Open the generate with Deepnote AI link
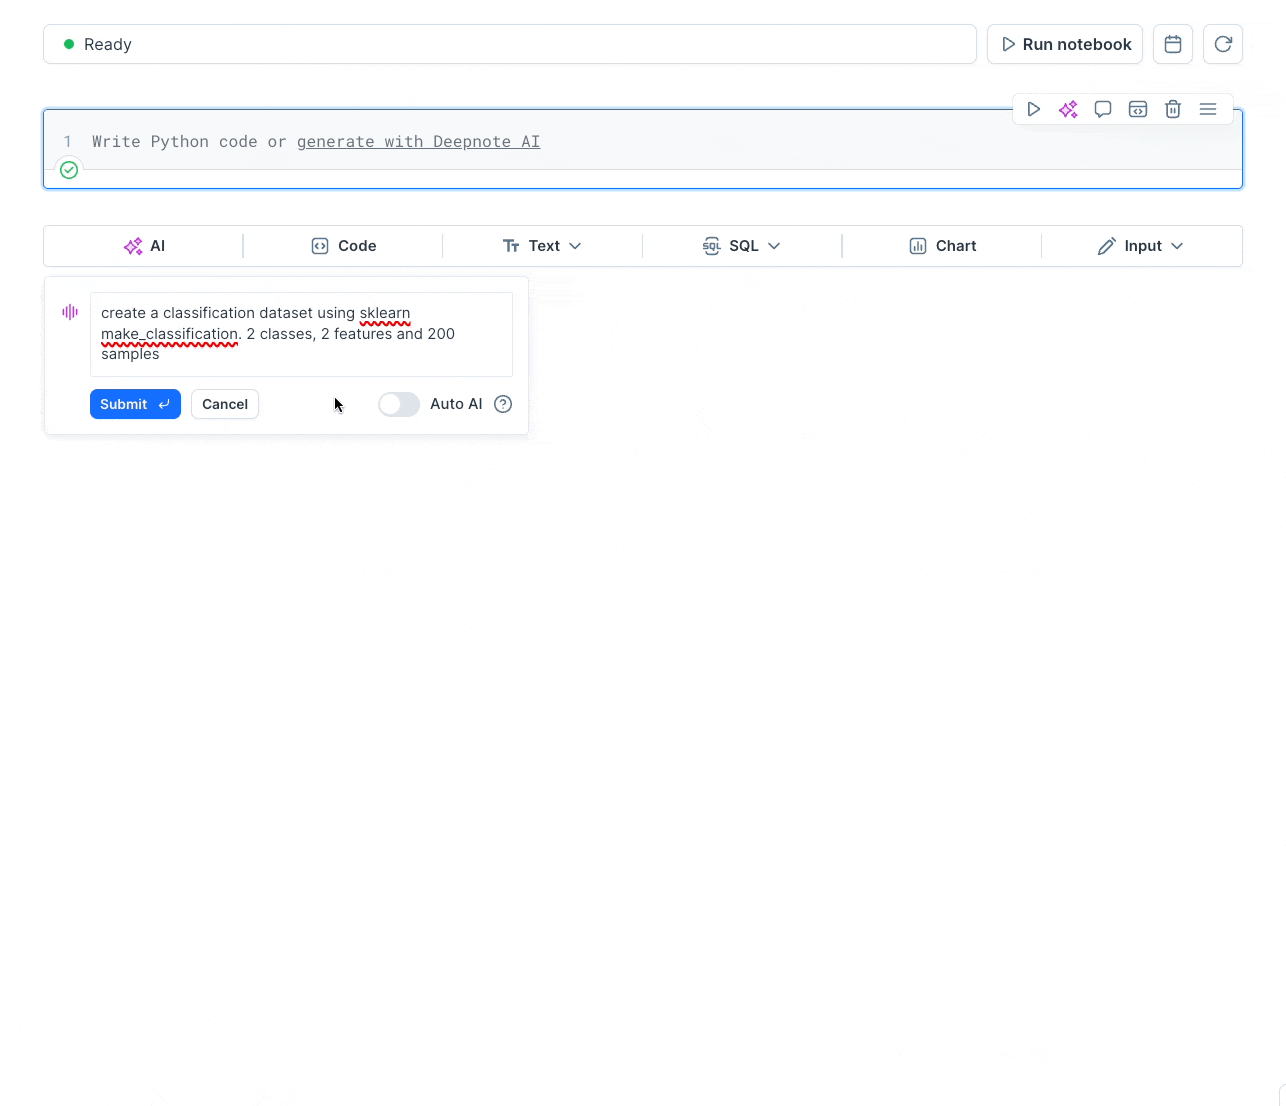 [418, 141]
